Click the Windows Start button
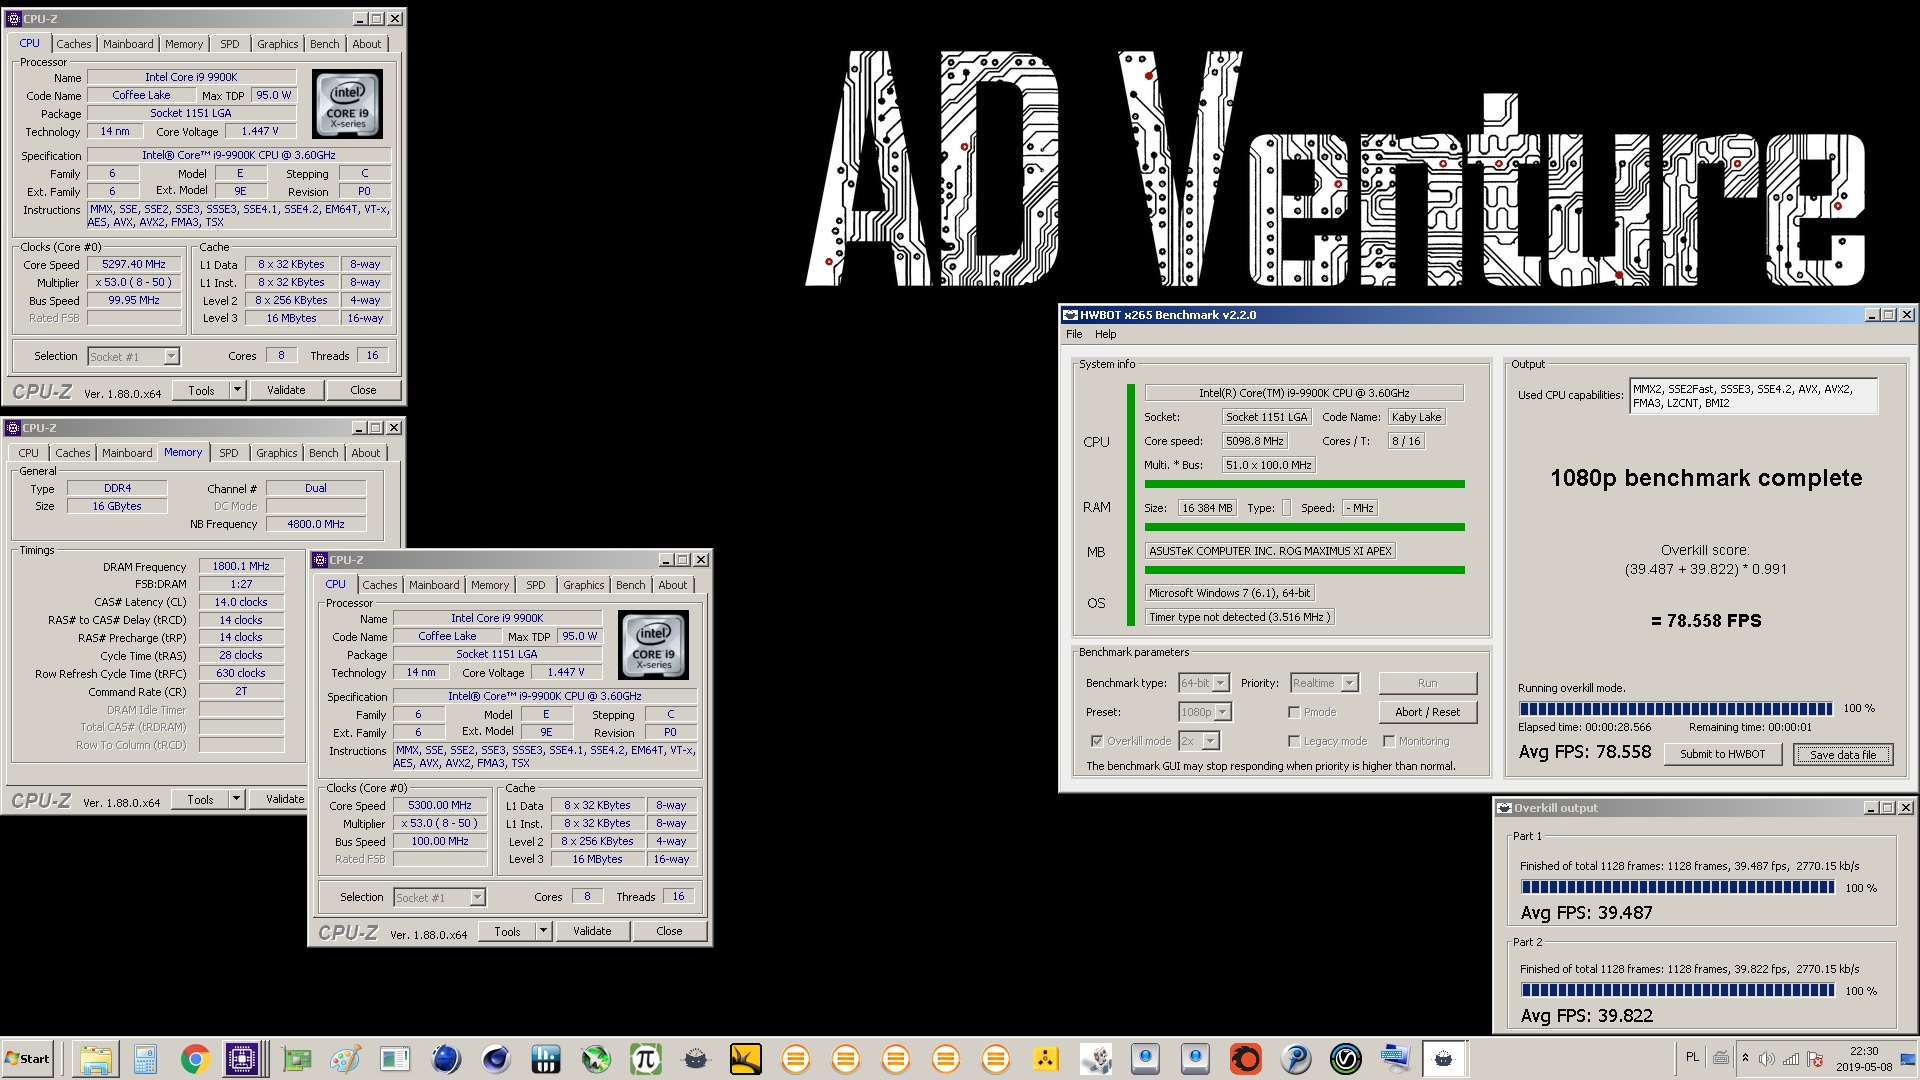 click(27, 1059)
